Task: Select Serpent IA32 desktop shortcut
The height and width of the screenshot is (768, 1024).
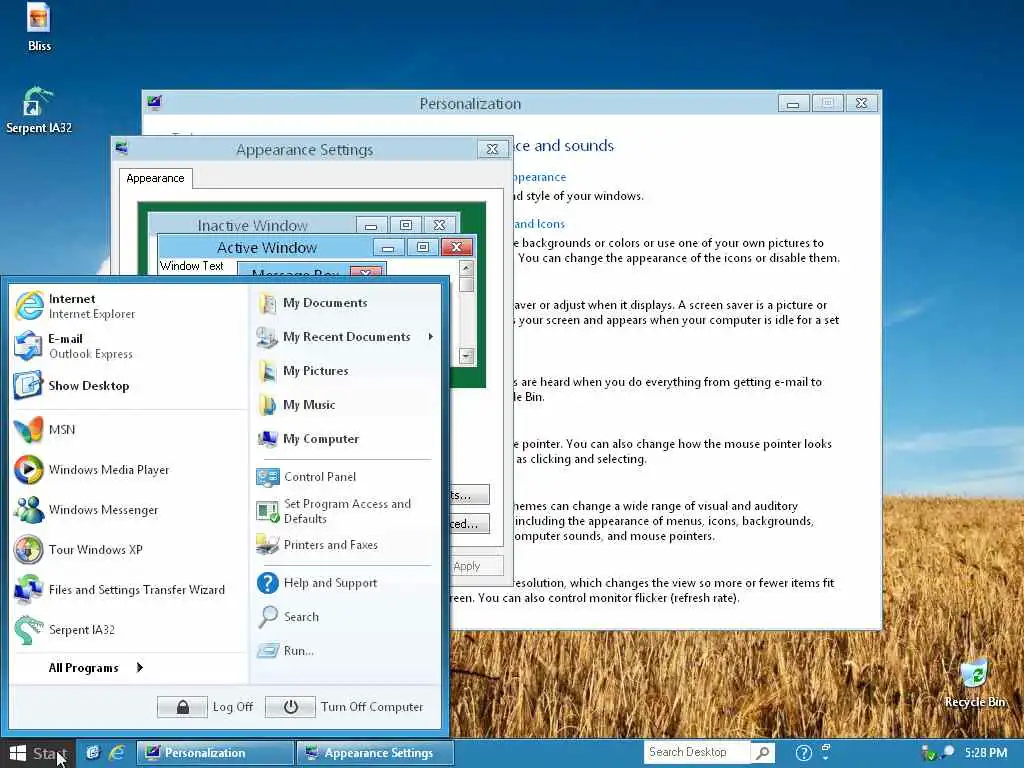Action: pyautogui.click(x=39, y=110)
